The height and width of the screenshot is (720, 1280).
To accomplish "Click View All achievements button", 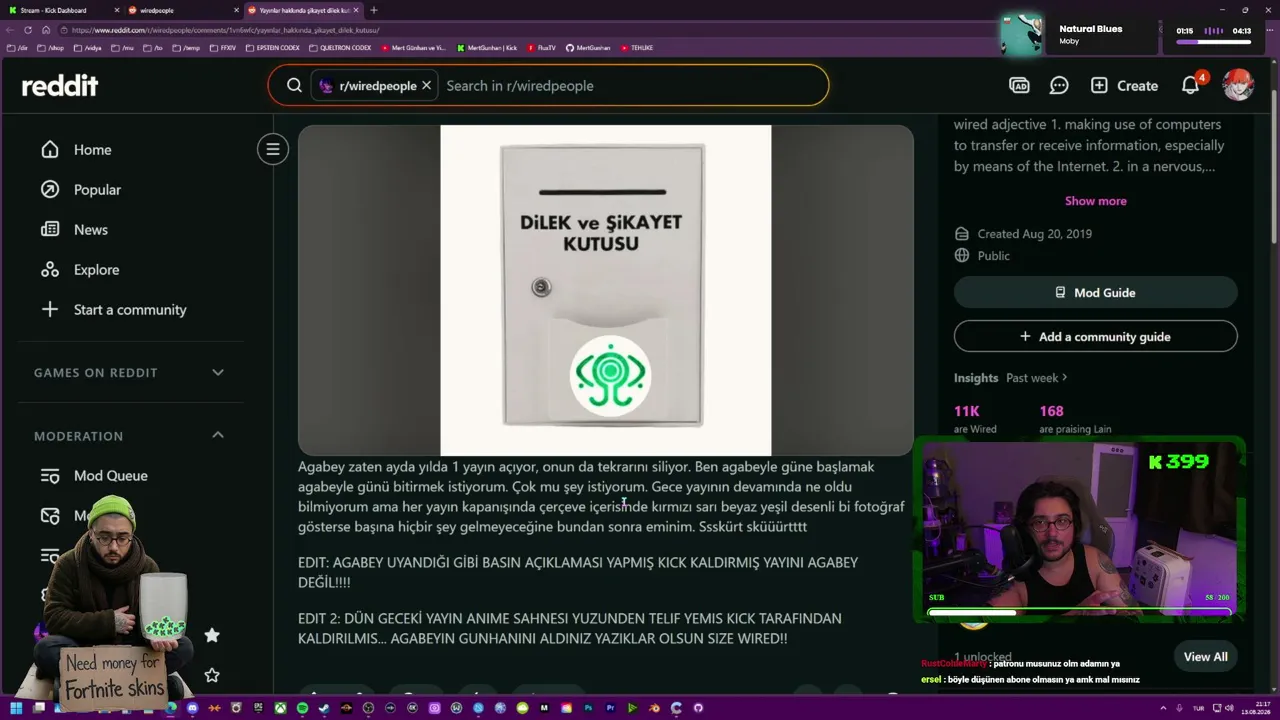I will [x=1205, y=657].
